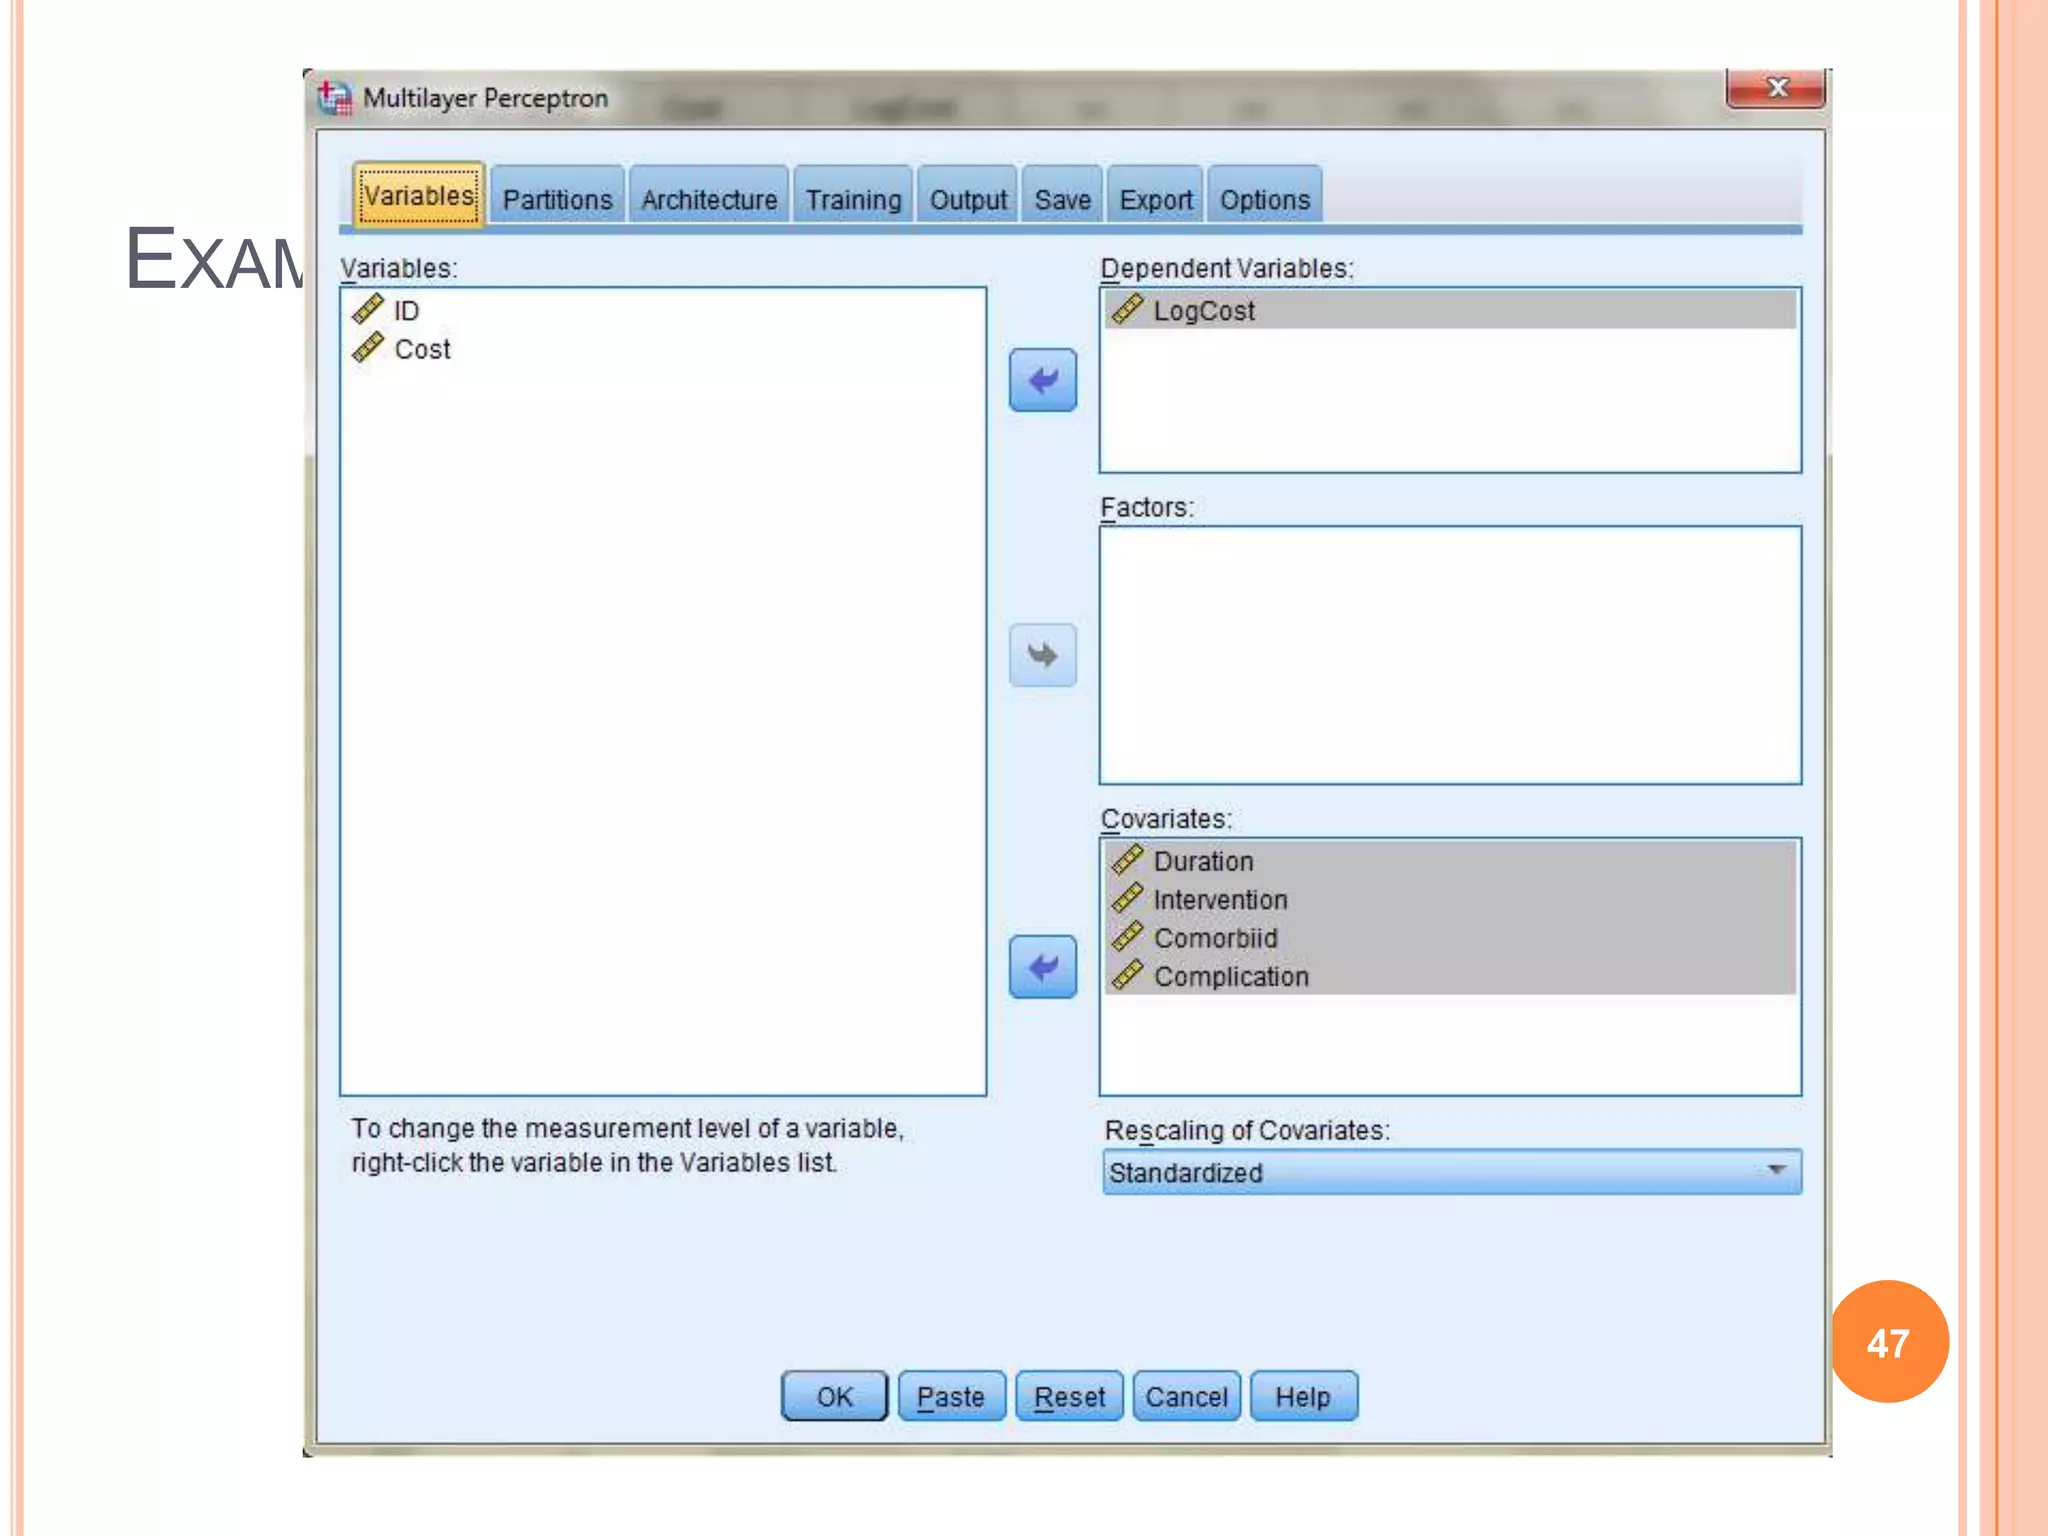Select Comorbiid in Covariates
Image resolution: width=2048 pixels, height=1536 pixels.
1451,937
